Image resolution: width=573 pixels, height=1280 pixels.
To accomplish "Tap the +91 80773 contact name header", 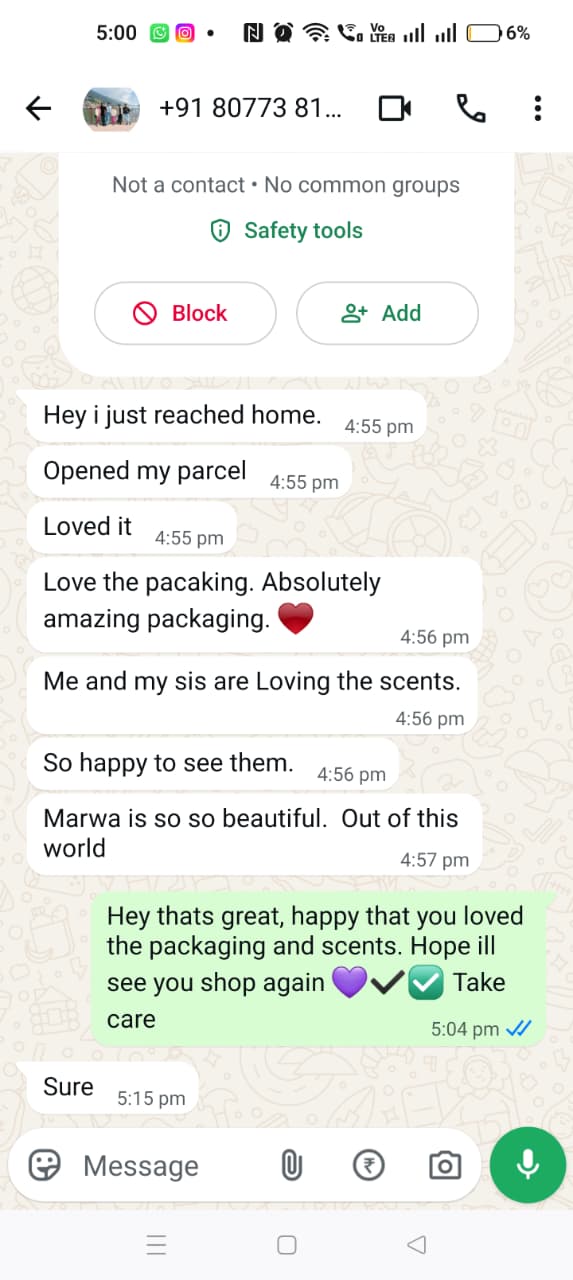I will [x=250, y=108].
